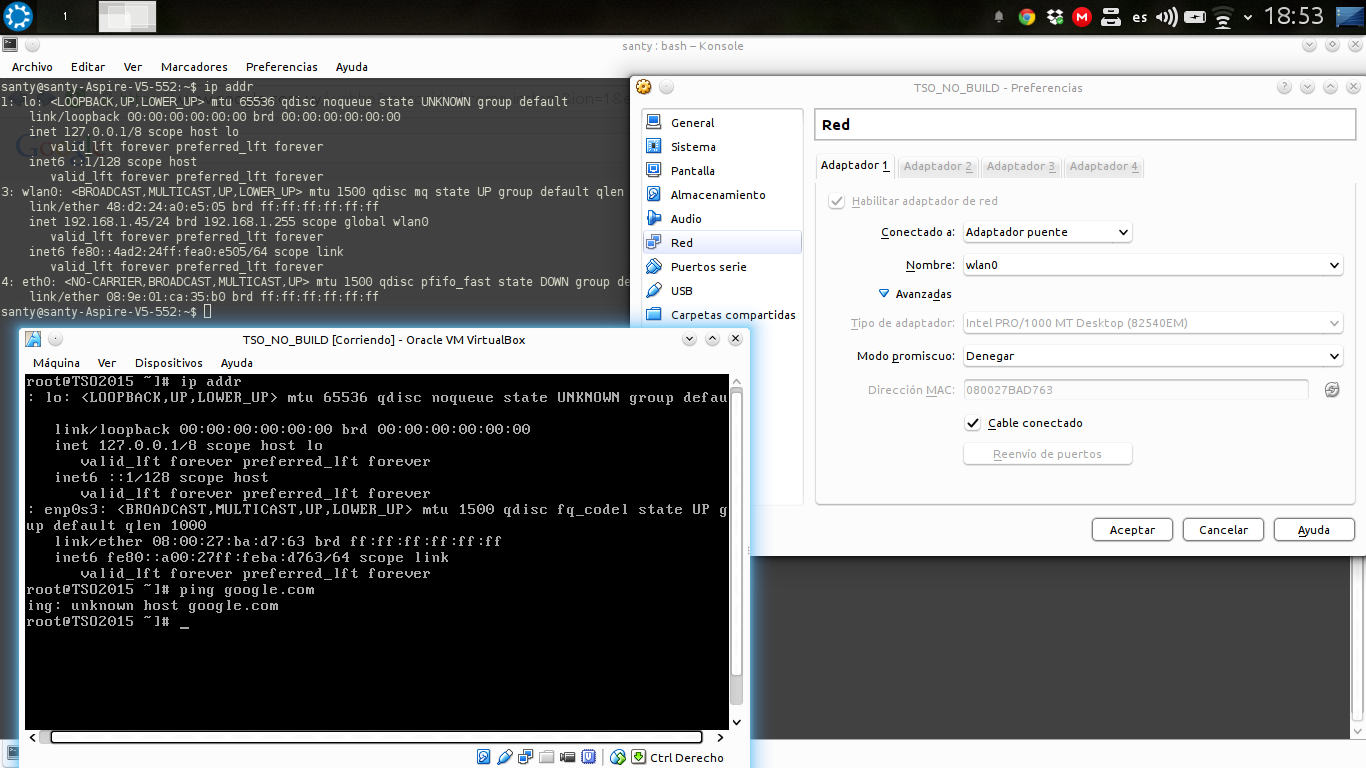Click the es keyboard layout indicator
The width and height of the screenshot is (1366, 768).
1139,17
